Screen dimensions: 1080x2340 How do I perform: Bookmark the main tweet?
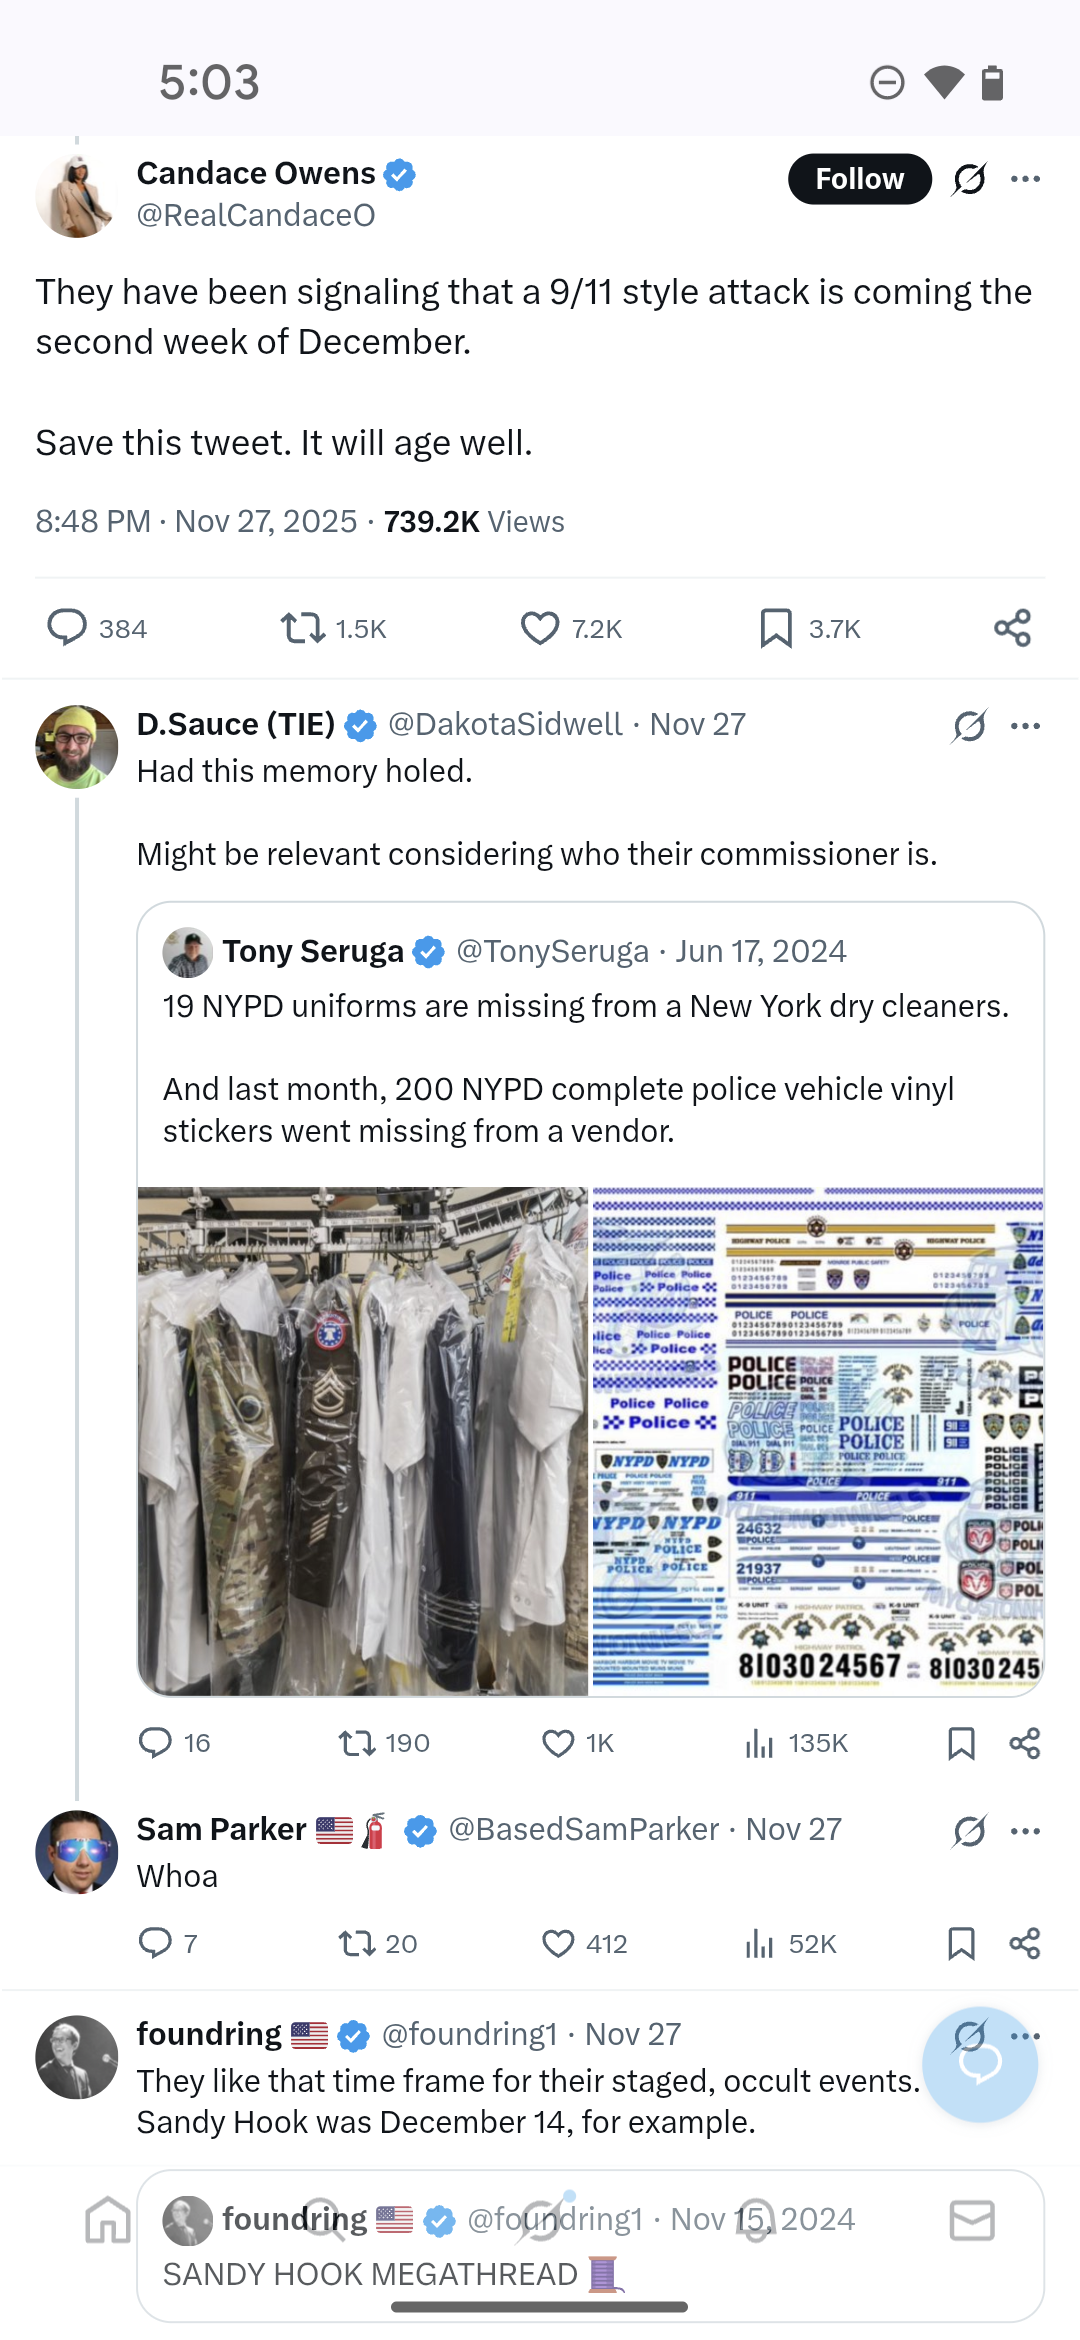pyautogui.click(x=776, y=628)
